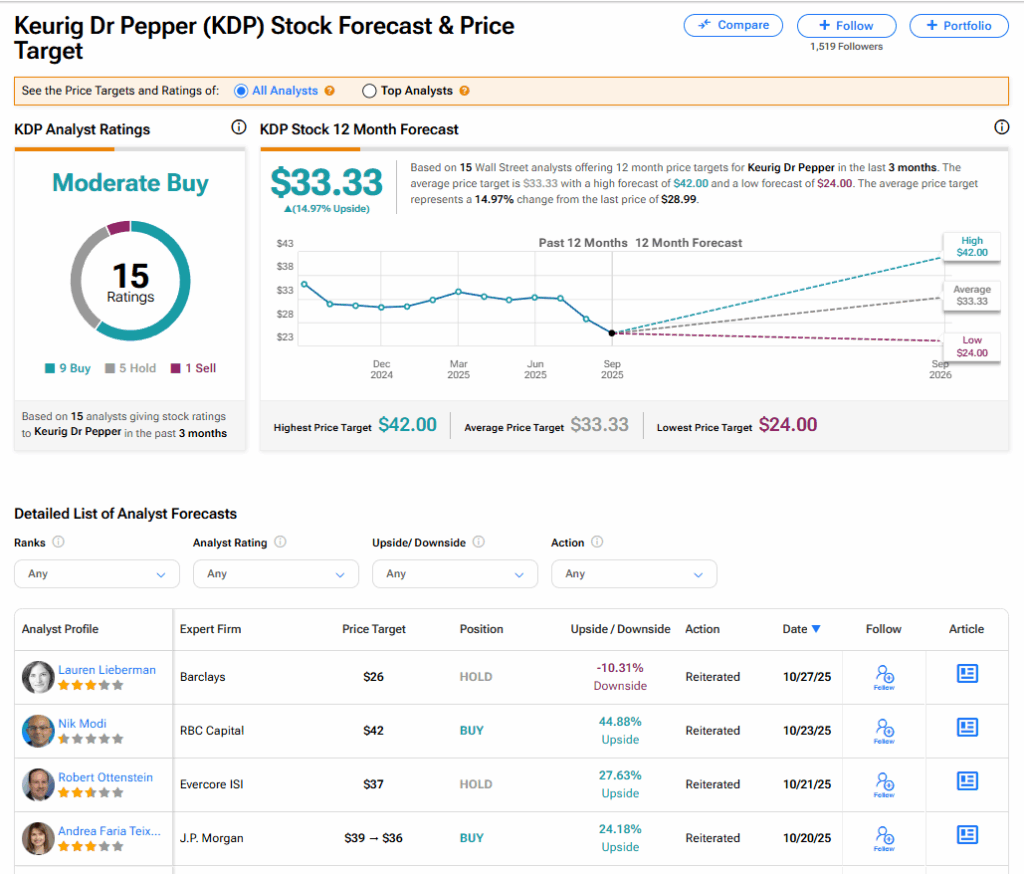Open the article icon for Nik Modi
Viewport: 1024px width, 874px height.
pyautogui.click(x=967, y=727)
